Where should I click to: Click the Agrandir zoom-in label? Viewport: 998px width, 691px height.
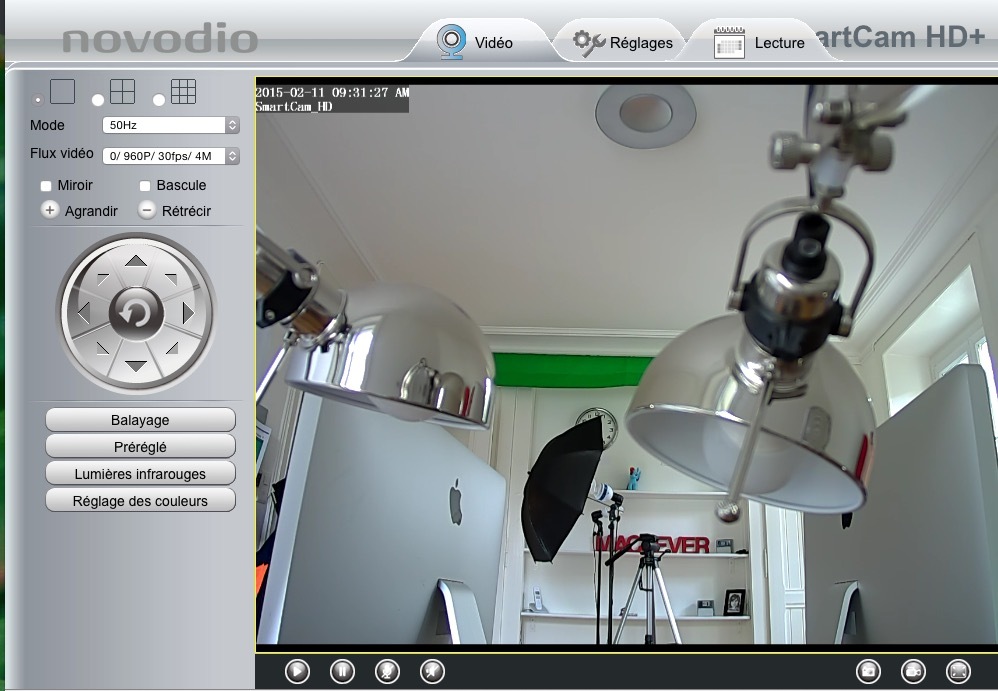click(91, 211)
